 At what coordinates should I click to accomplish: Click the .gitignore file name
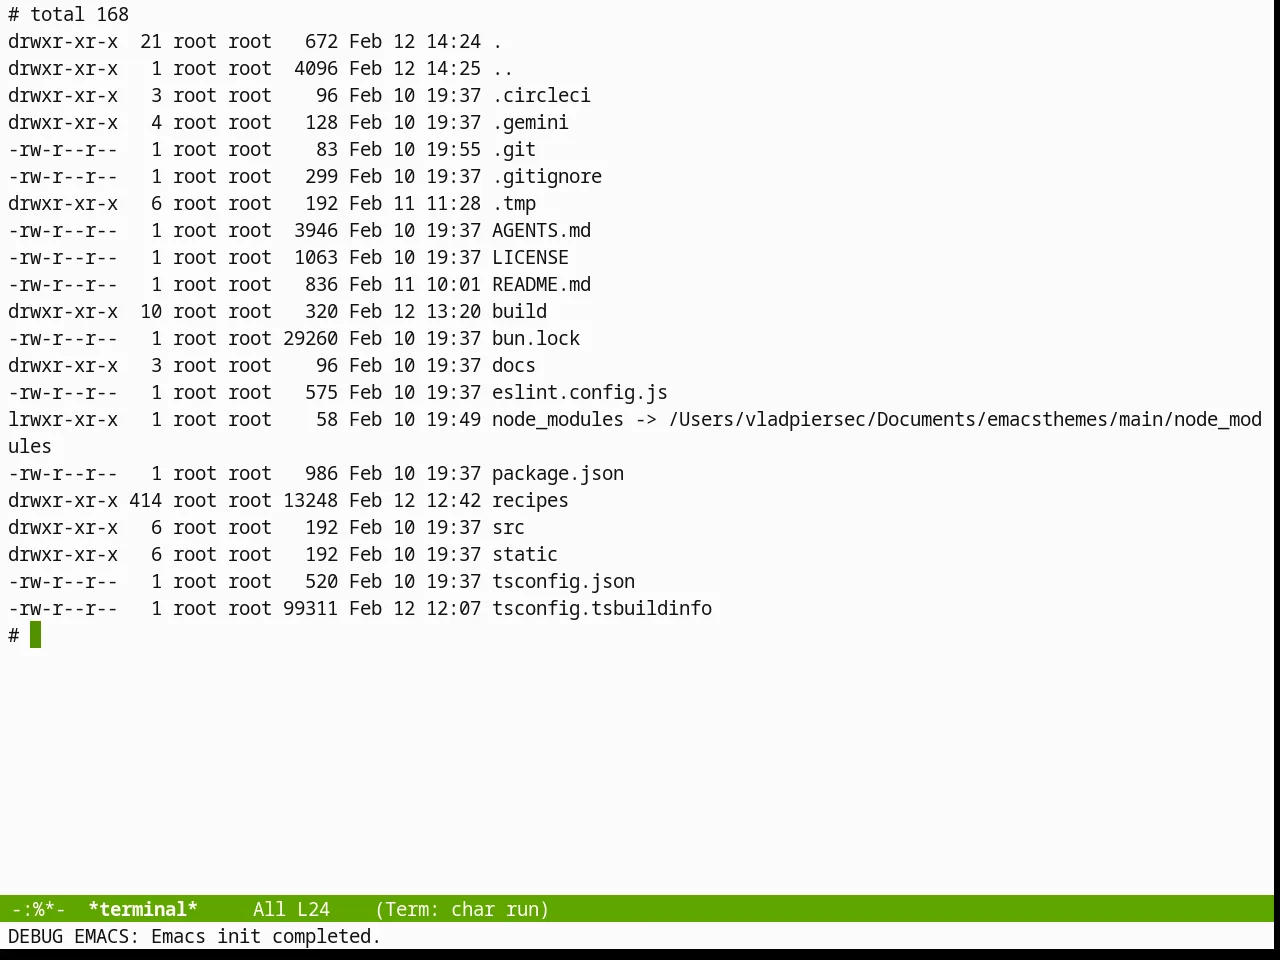tap(547, 176)
